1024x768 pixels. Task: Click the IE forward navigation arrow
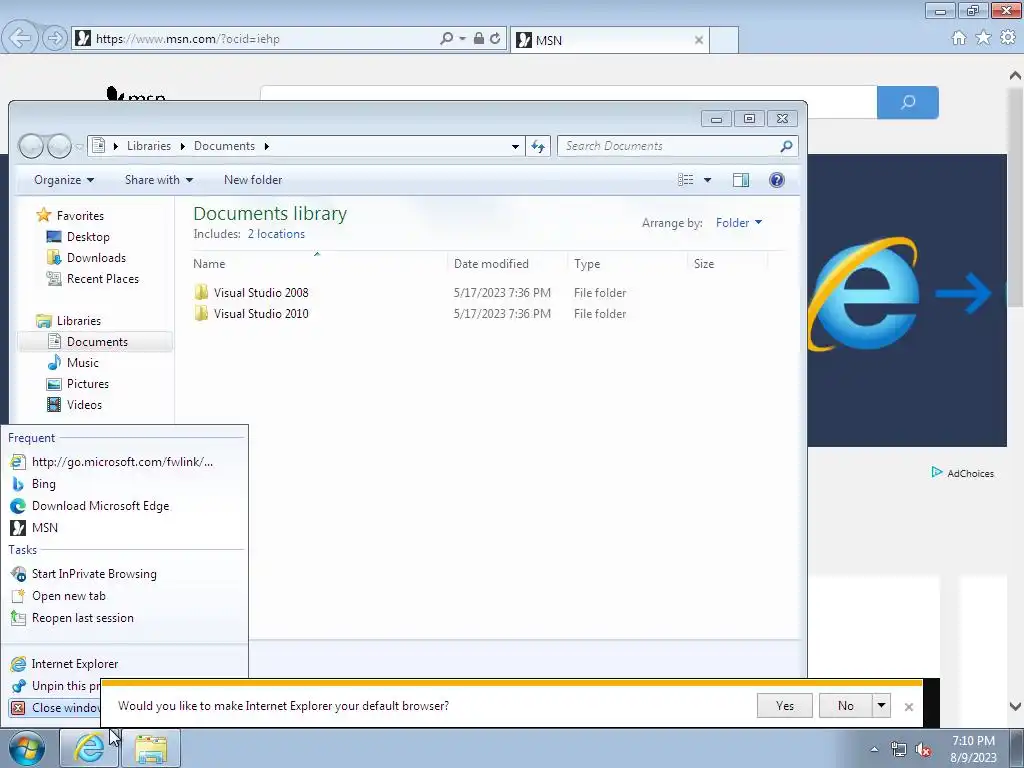click(x=55, y=39)
